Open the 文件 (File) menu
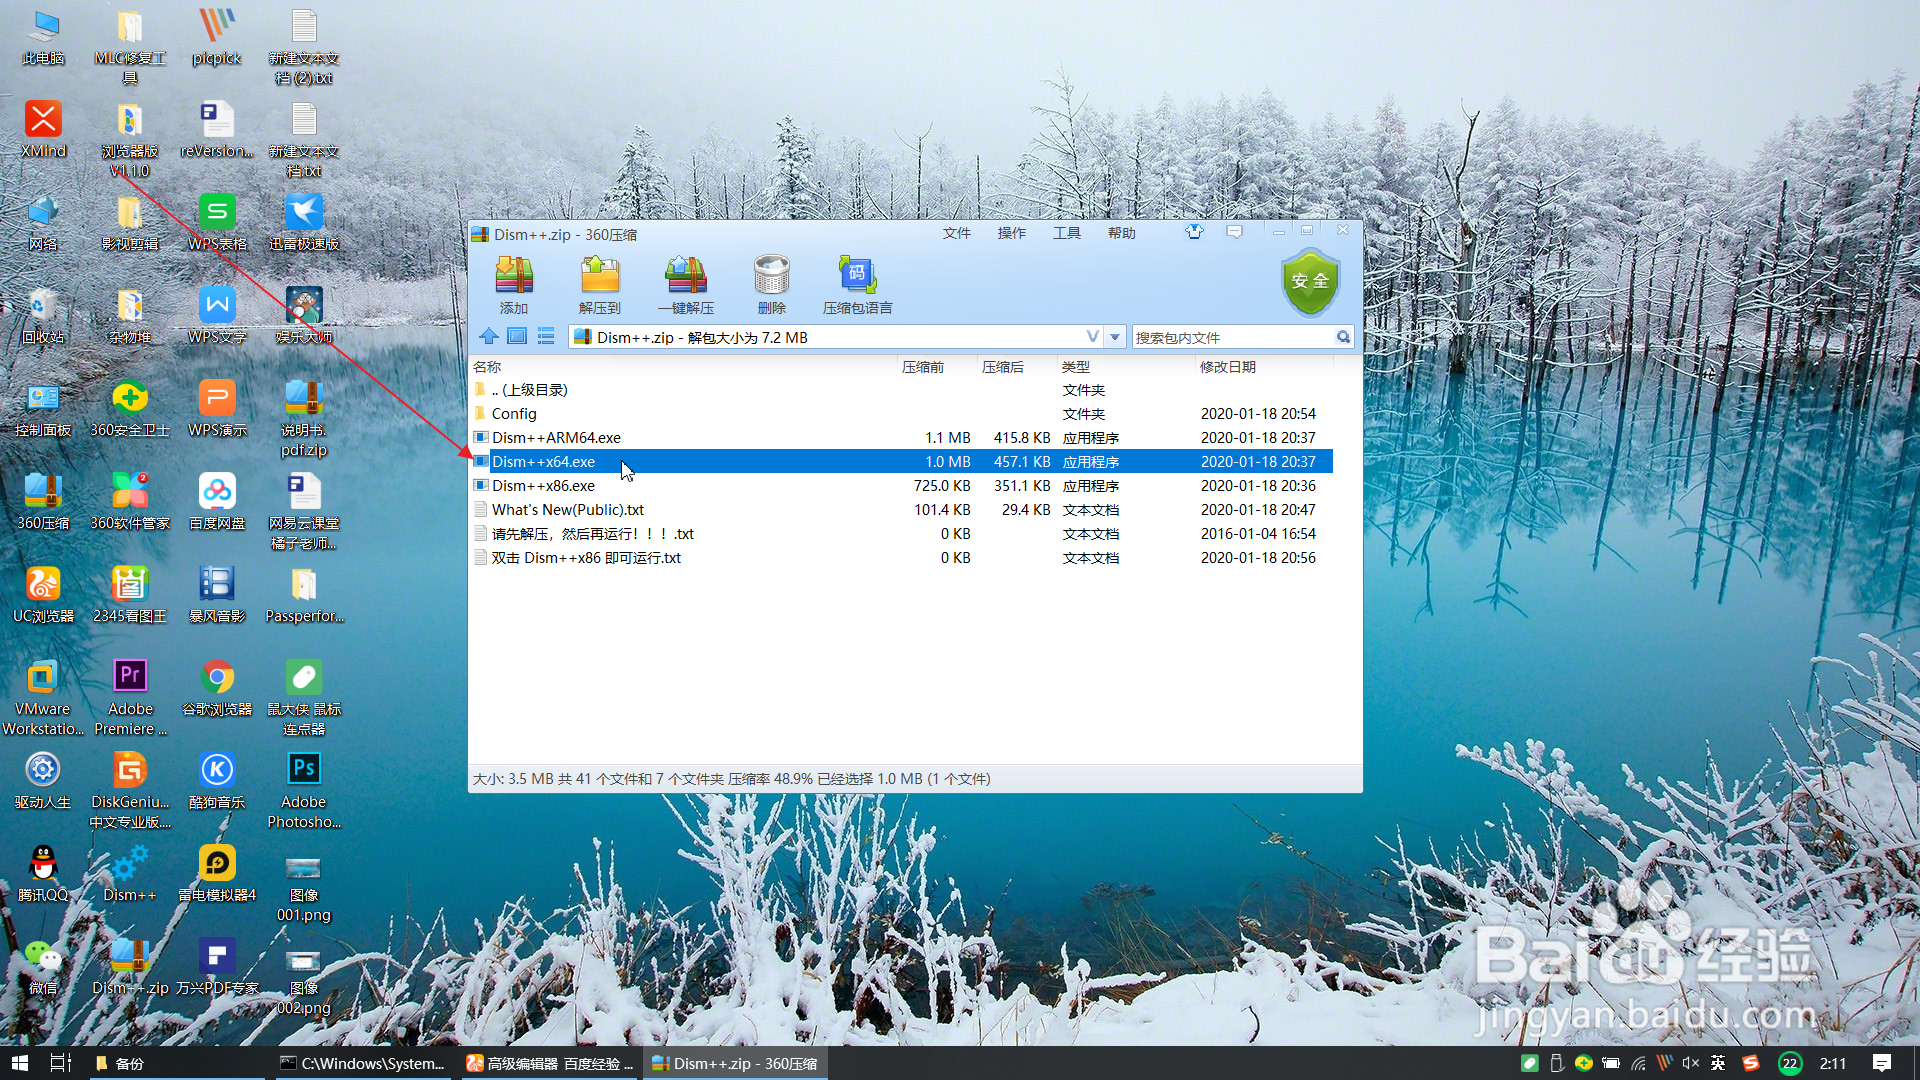Viewport: 1920px width, 1080px height. (x=956, y=233)
